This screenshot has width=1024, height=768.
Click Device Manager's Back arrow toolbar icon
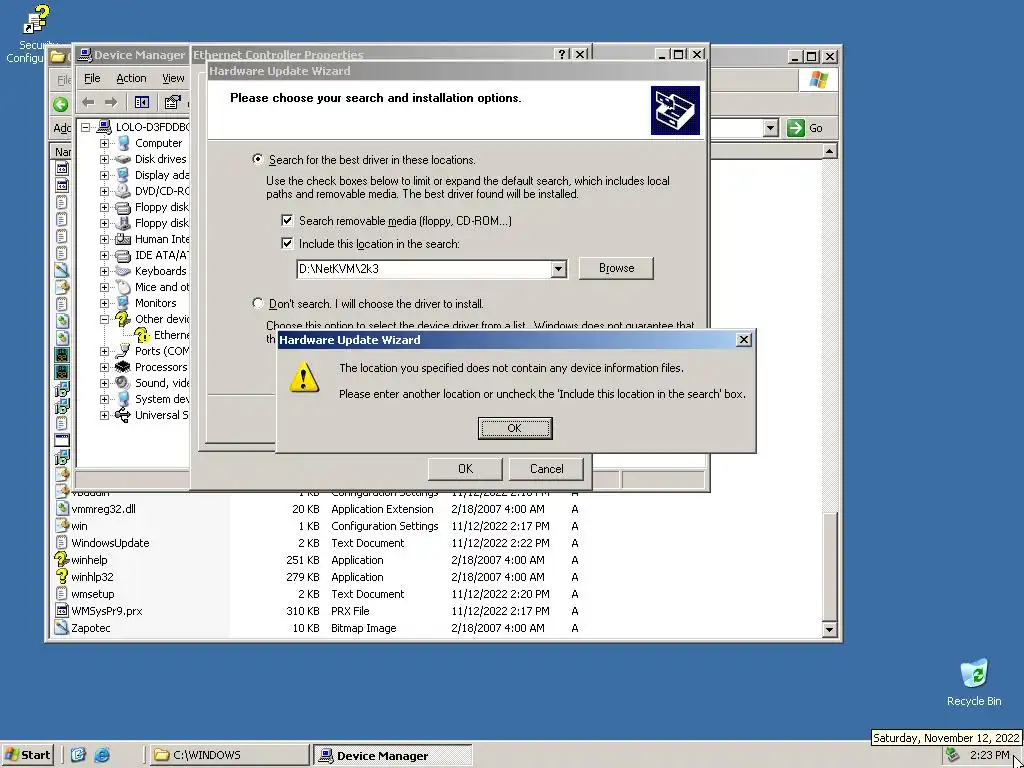click(88, 103)
